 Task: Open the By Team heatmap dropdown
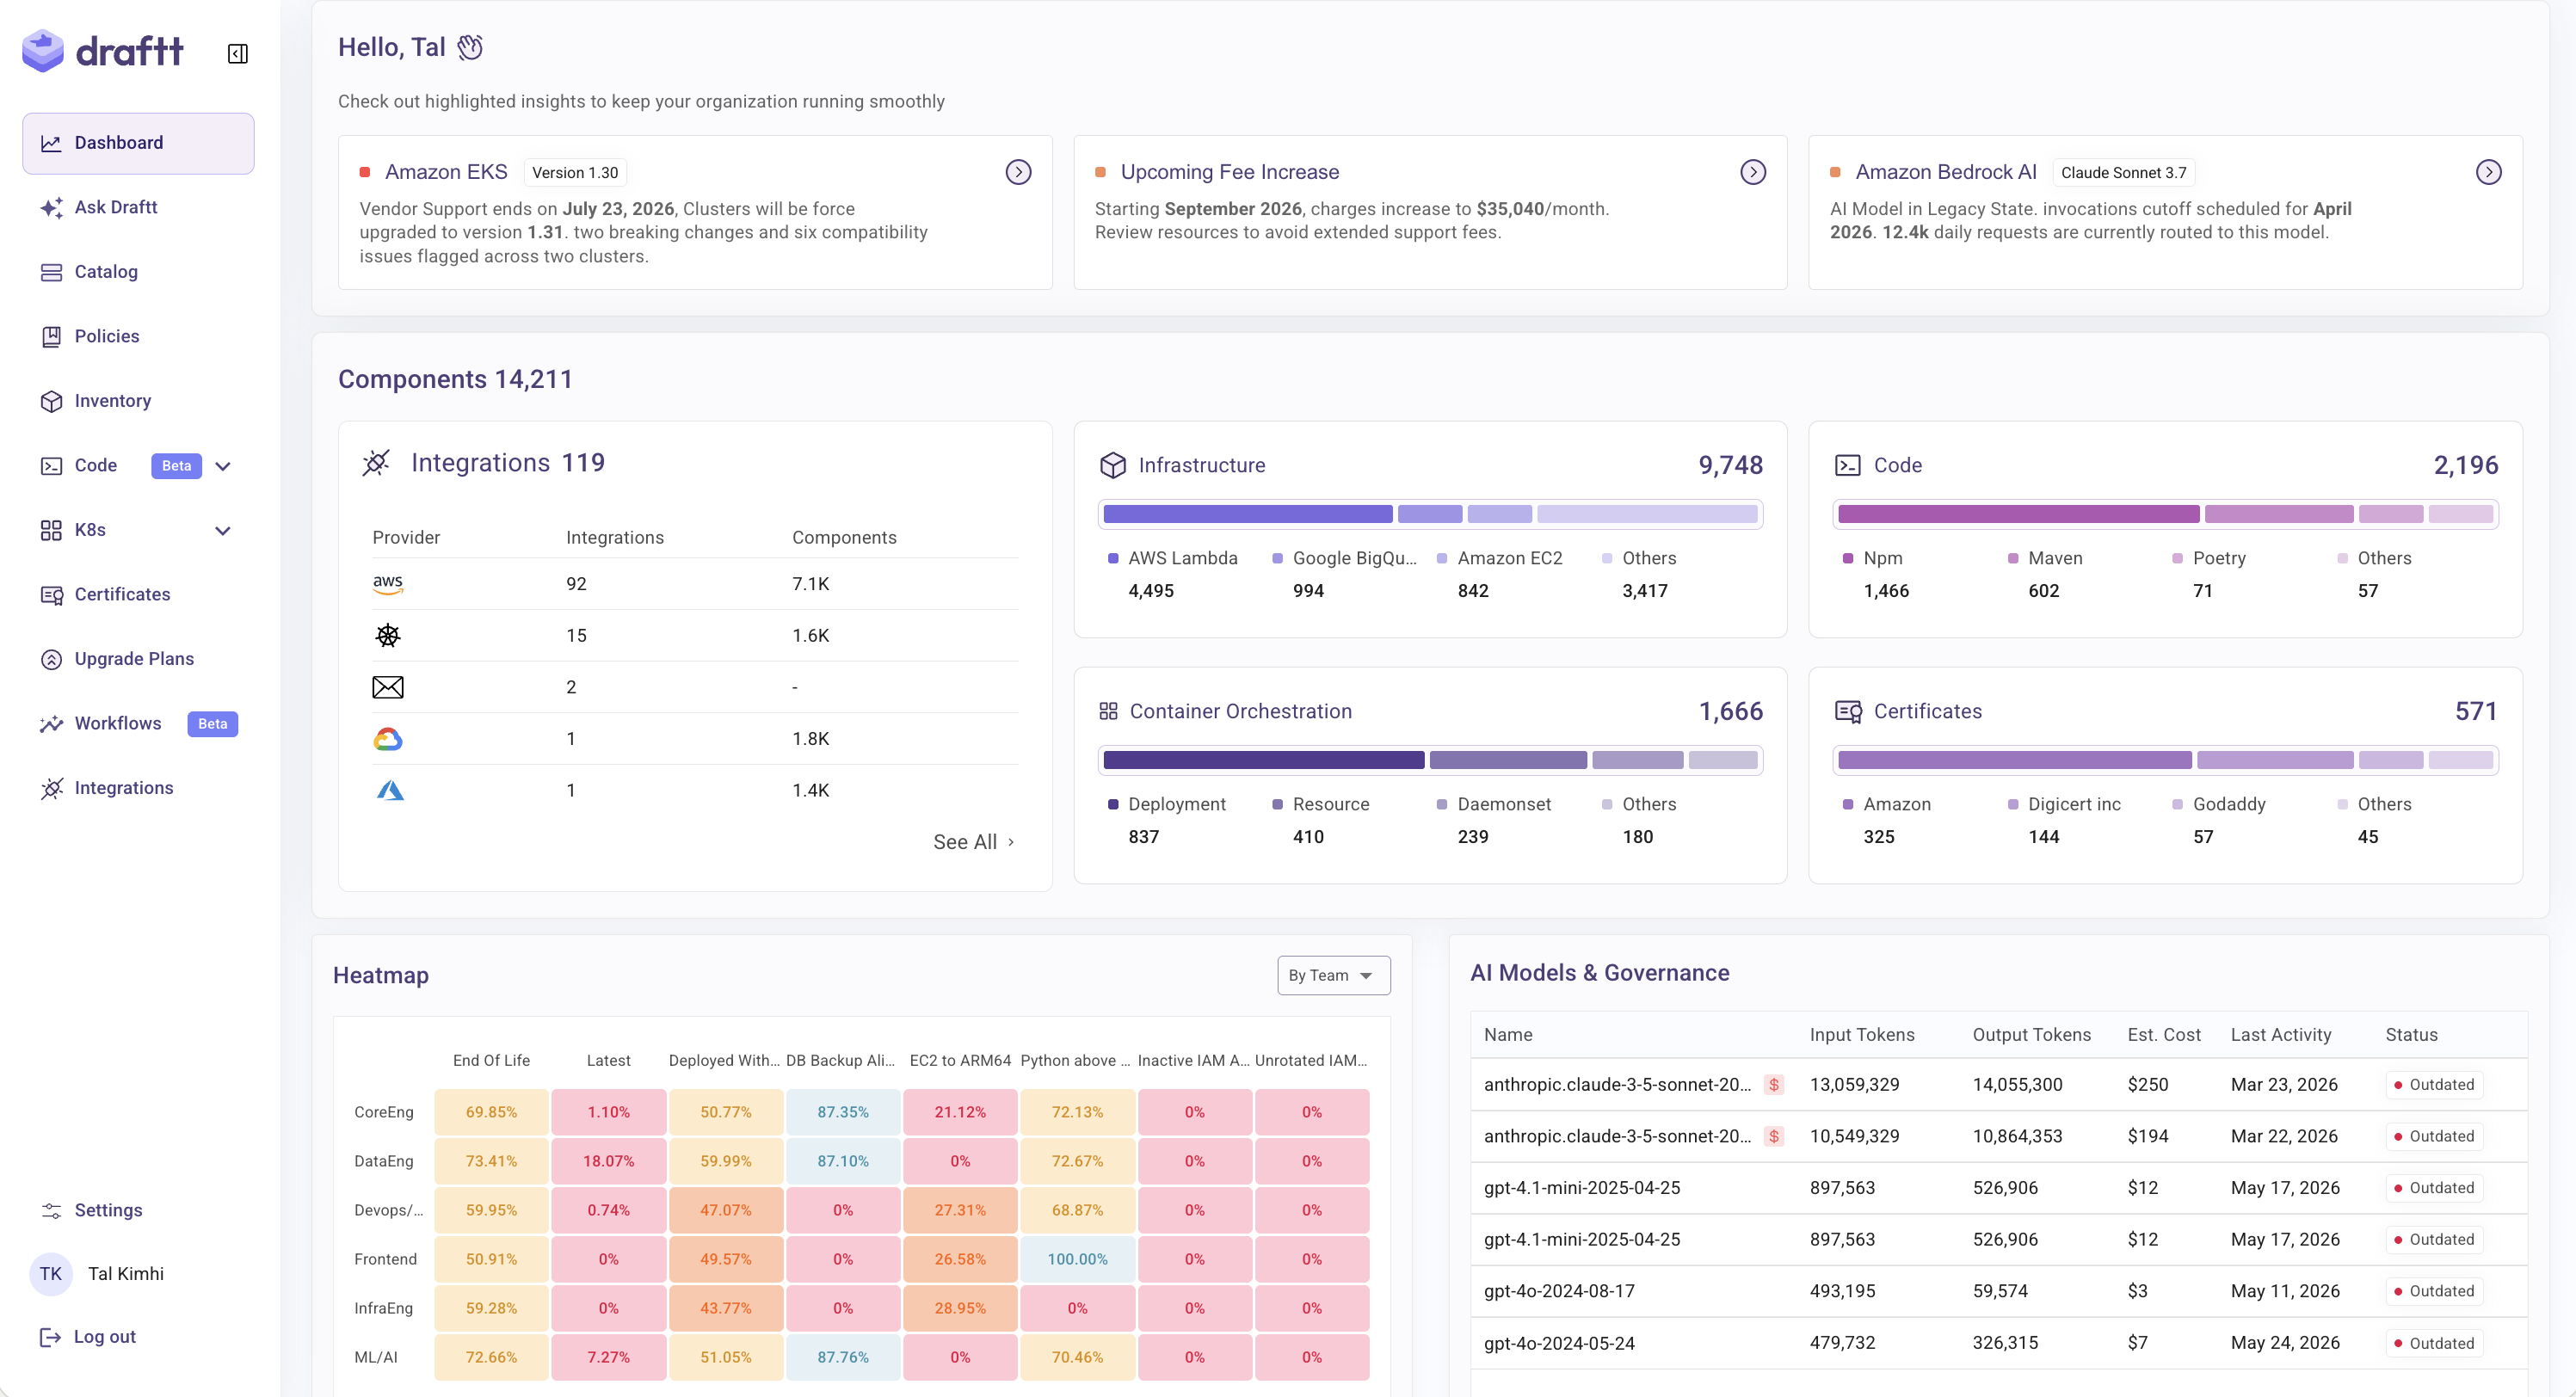(1333, 975)
